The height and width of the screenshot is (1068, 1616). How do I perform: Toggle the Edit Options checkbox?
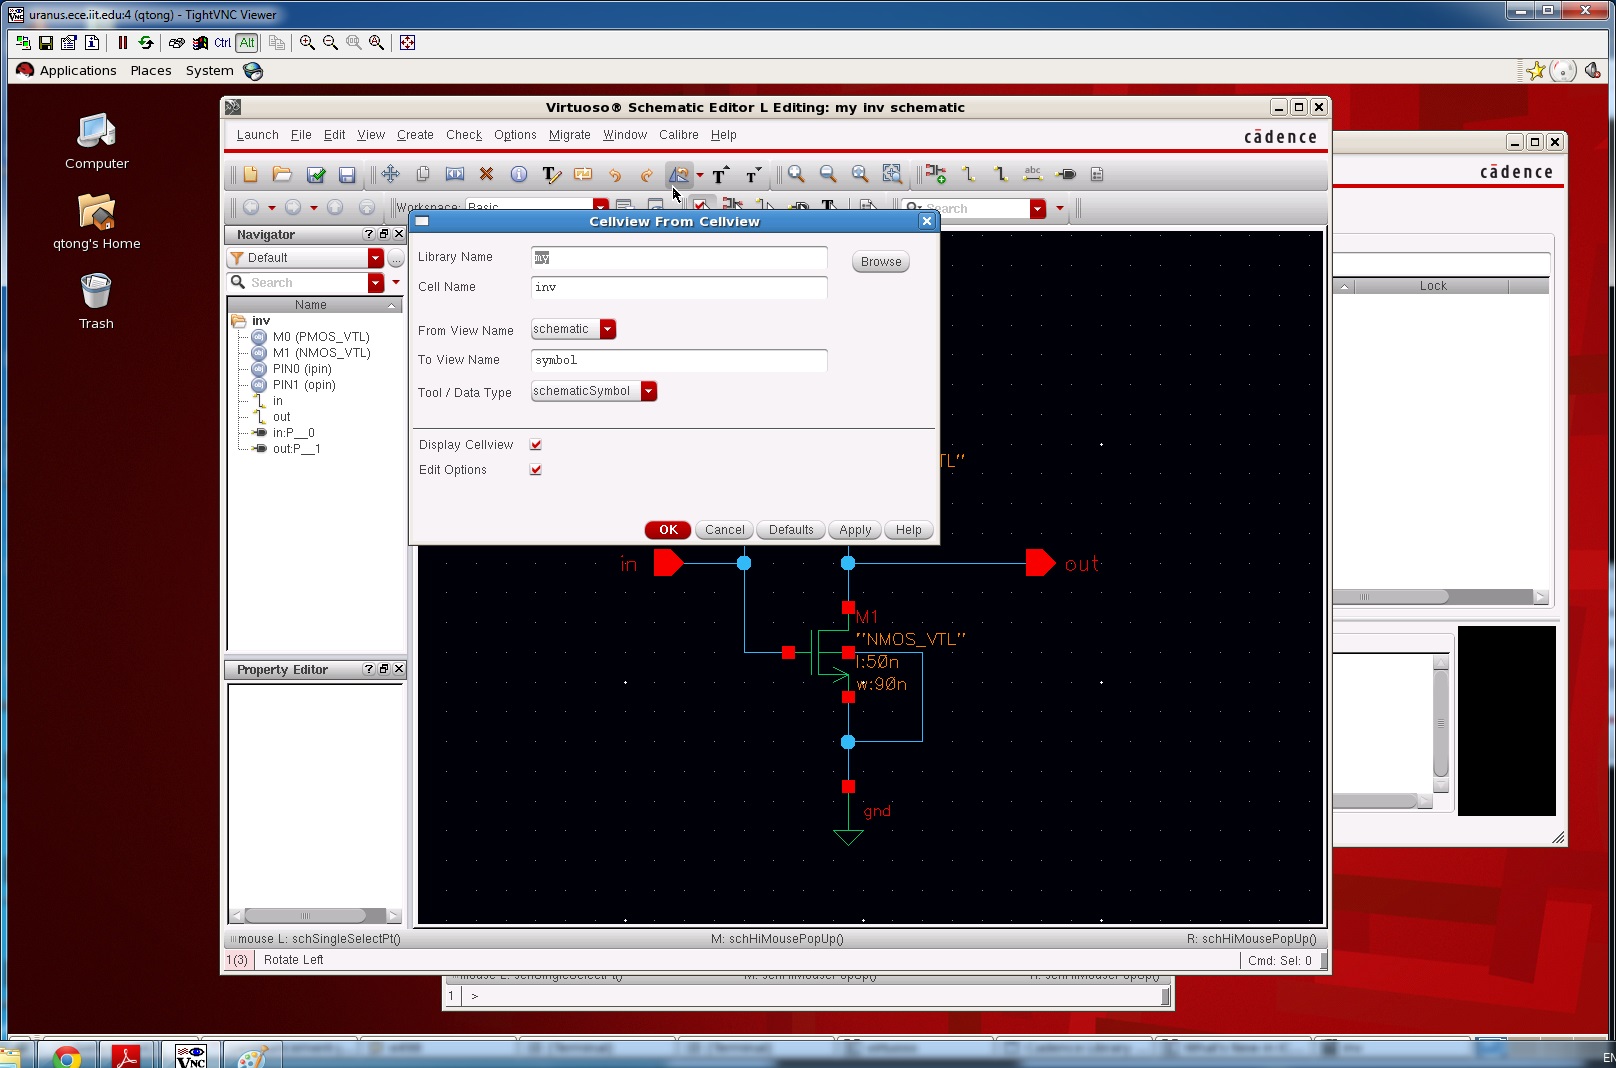click(536, 470)
